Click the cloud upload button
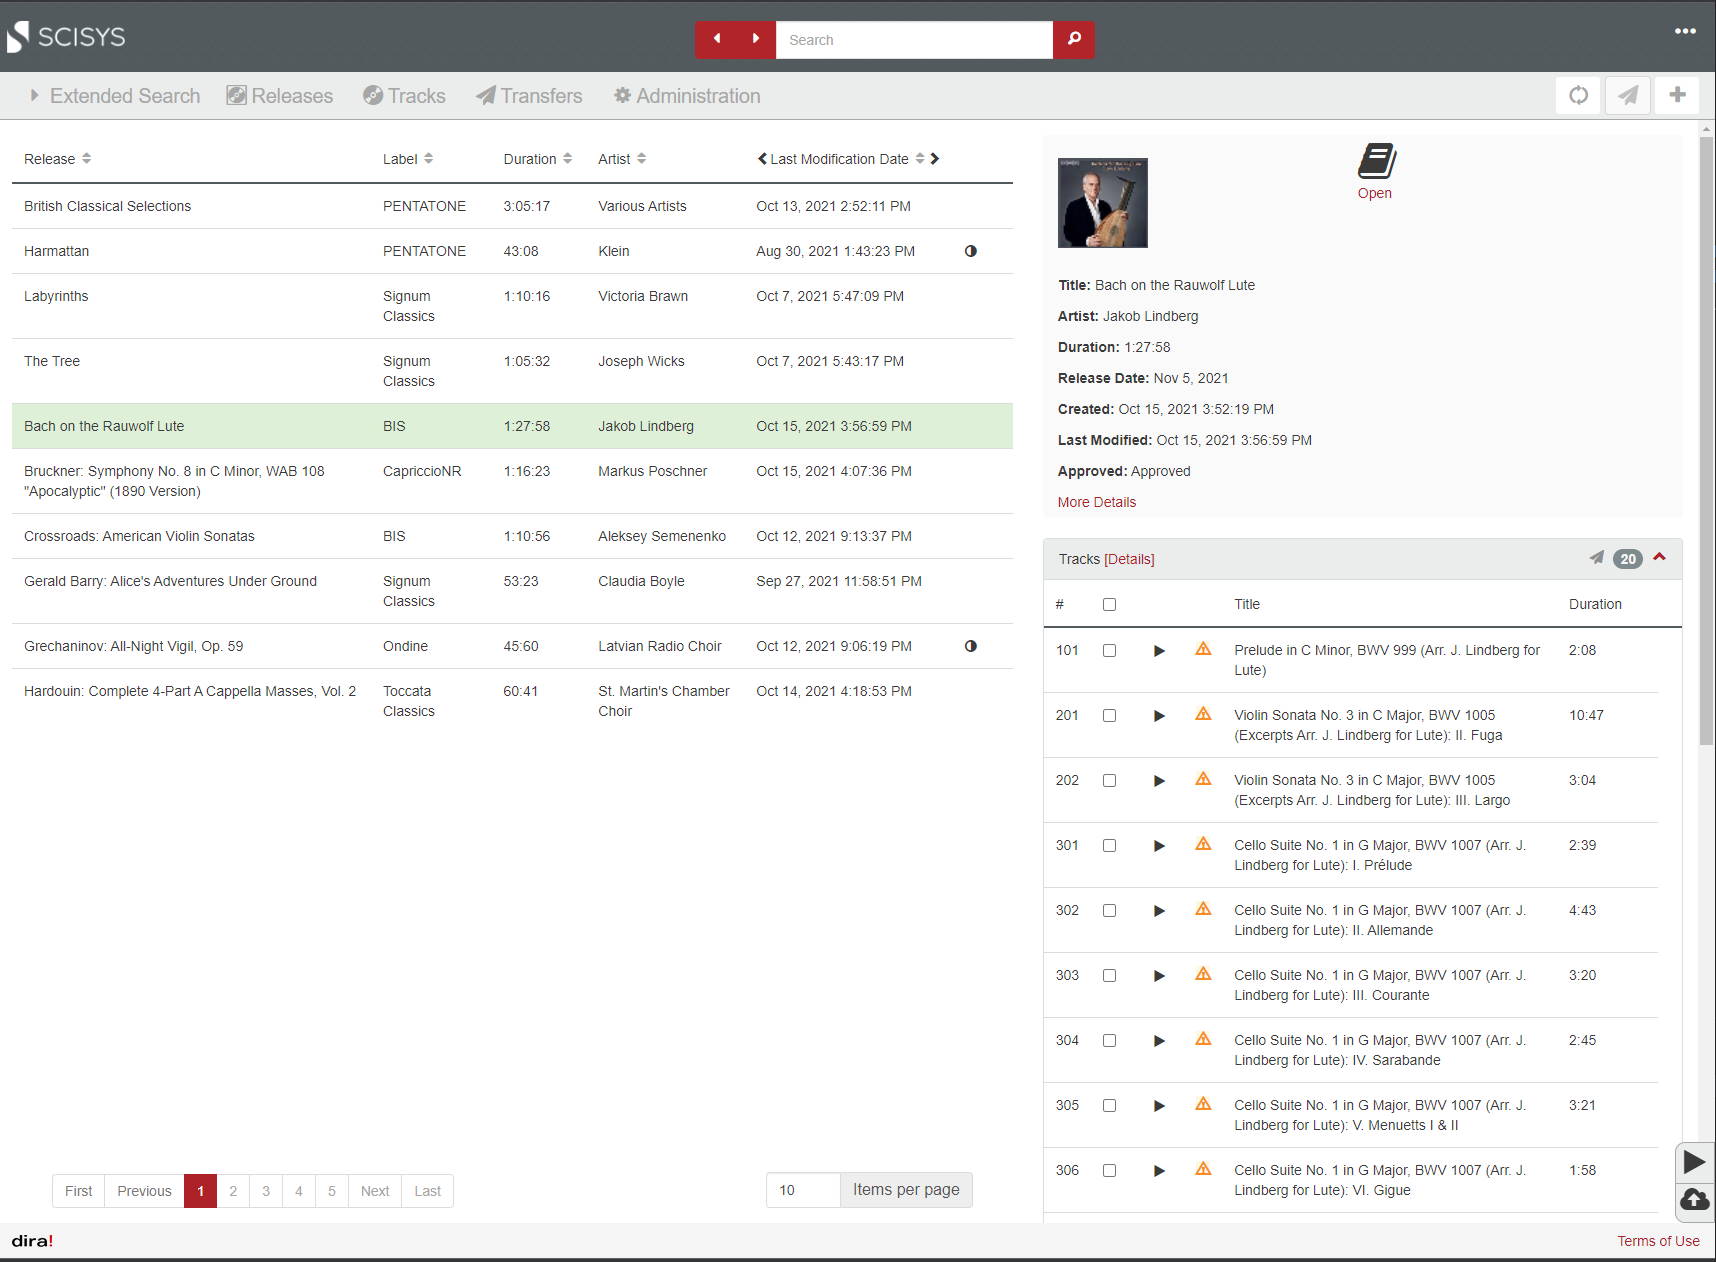This screenshot has width=1716, height=1262. [1694, 1200]
